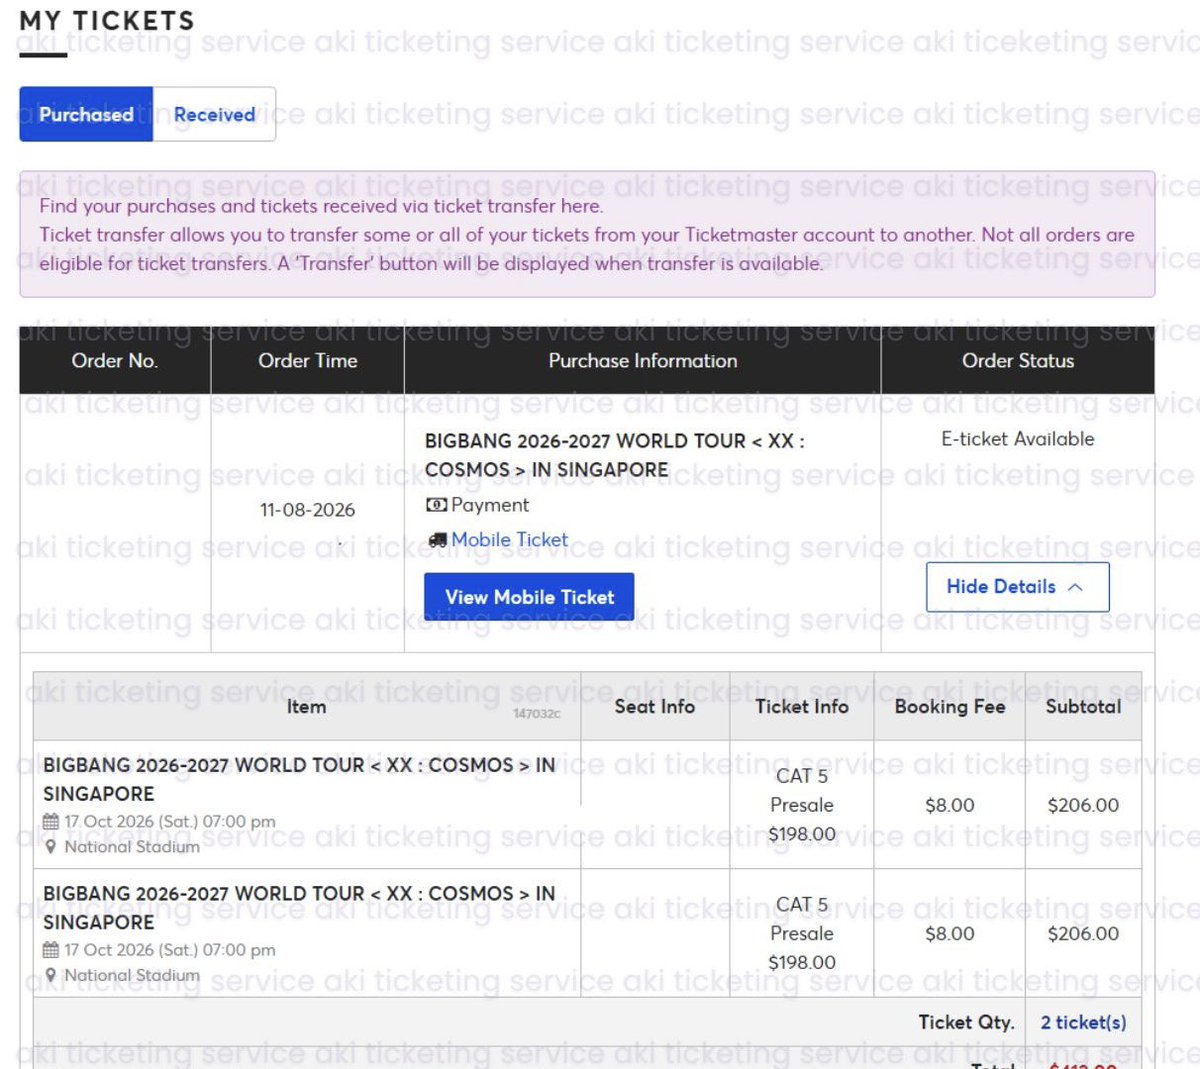1200x1069 pixels.
Task: Click the truck icon beside Mobile Ticket
Action: [437, 540]
